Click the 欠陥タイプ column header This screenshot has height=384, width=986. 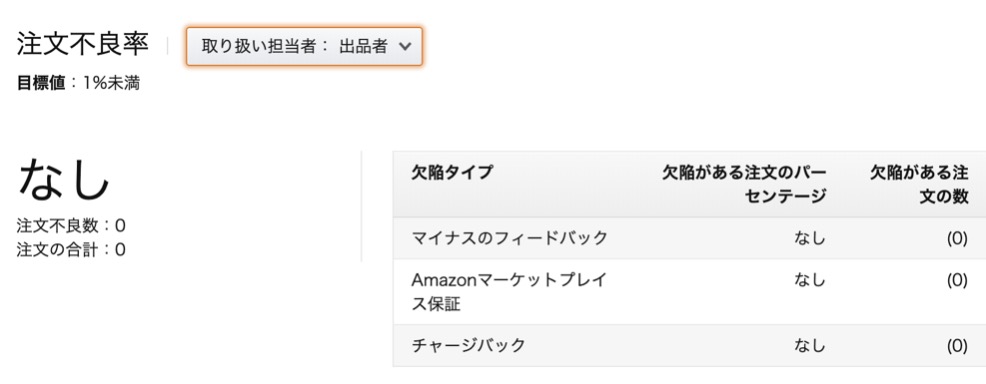pos(452,172)
